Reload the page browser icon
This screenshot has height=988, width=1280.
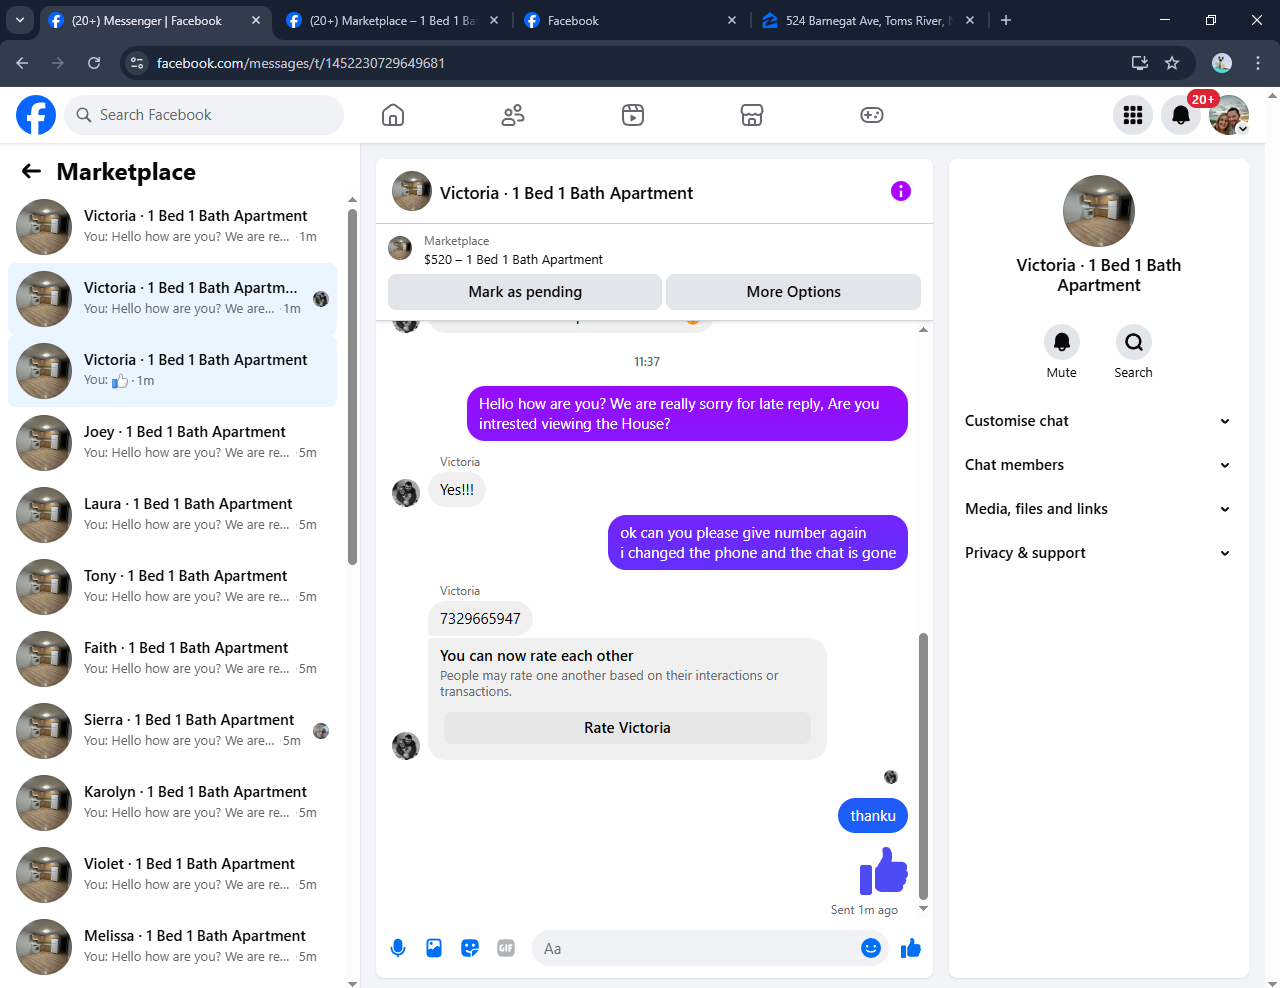[94, 63]
